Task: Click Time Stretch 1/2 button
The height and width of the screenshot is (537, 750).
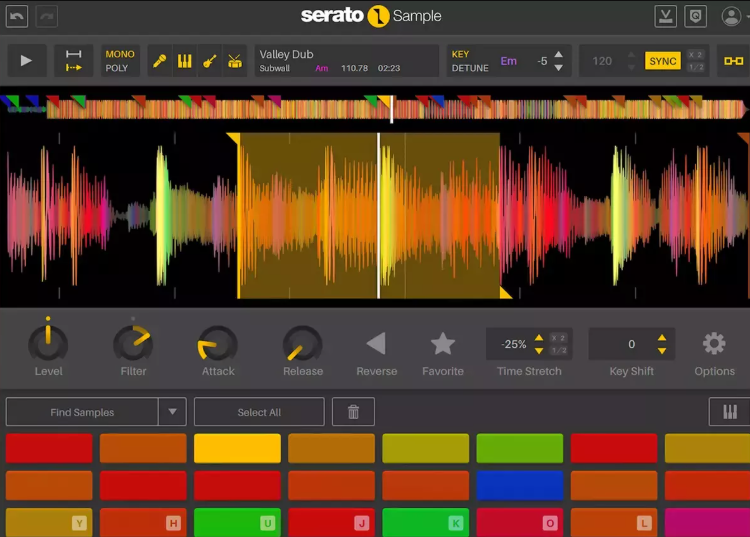Action: click(x=558, y=350)
